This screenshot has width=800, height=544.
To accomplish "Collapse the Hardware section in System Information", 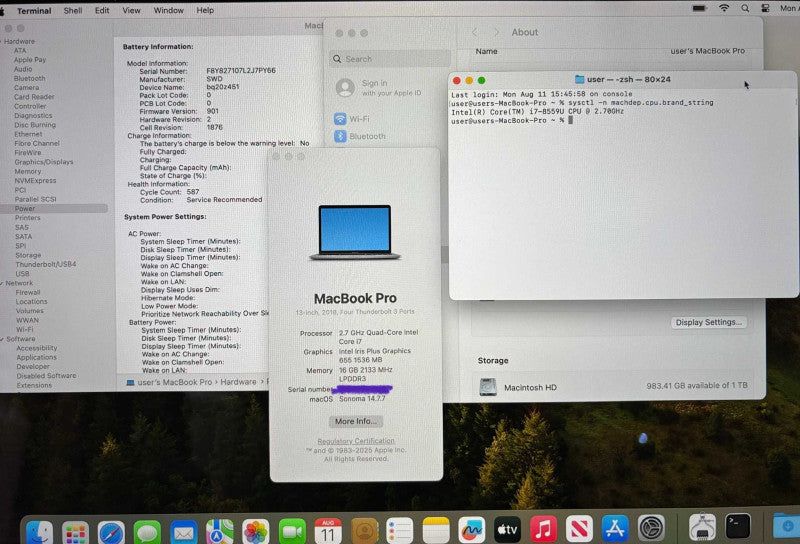I will pyautogui.click(x=2, y=41).
